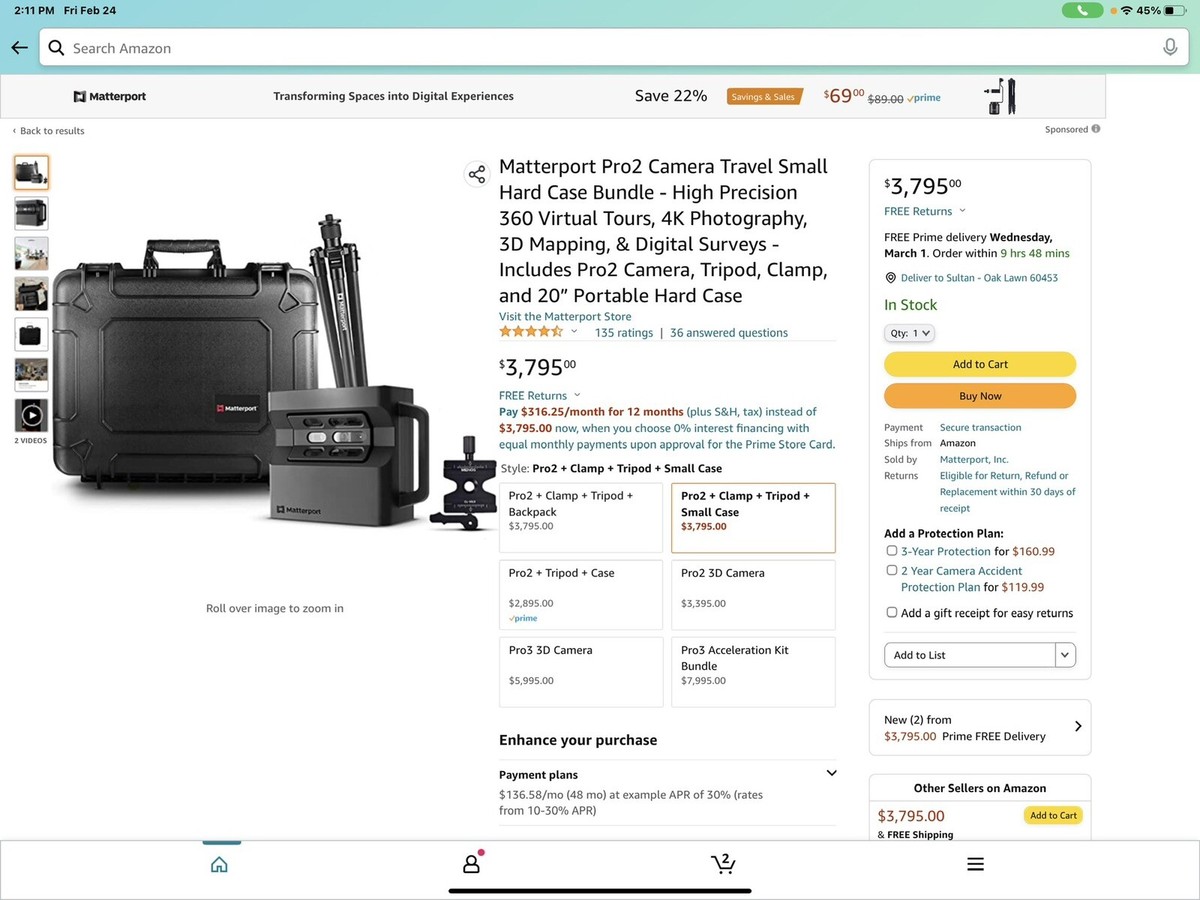This screenshot has height=900, width=1200.
Task: Open the hamburger menu icon
Action: [x=976, y=865]
